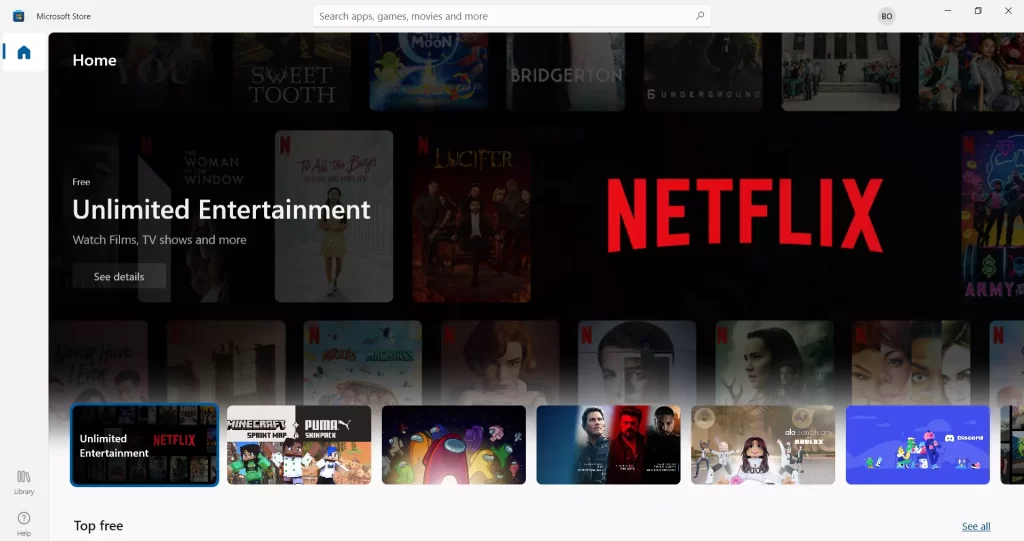1024x541 pixels.
Task: Open See all for Top free
Action: click(x=976, y=526)
